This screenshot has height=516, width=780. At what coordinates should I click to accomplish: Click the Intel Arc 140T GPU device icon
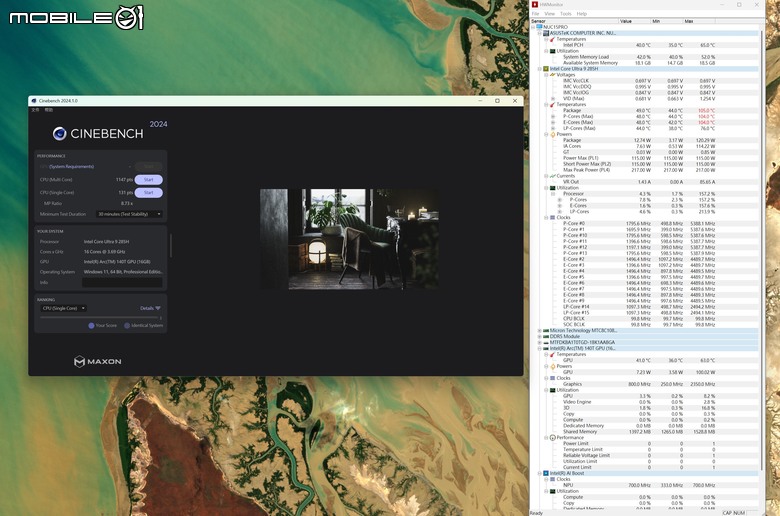tap(546, 348)
